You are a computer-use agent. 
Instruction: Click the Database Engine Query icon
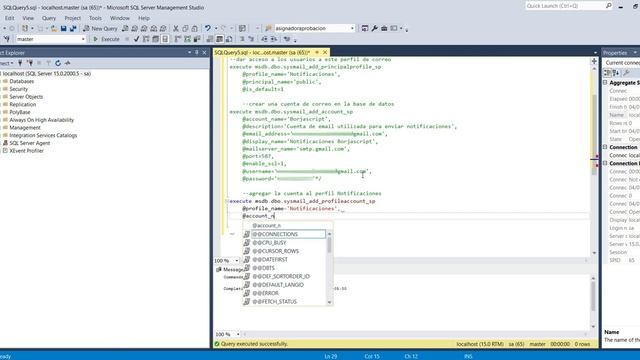[125, 28]
